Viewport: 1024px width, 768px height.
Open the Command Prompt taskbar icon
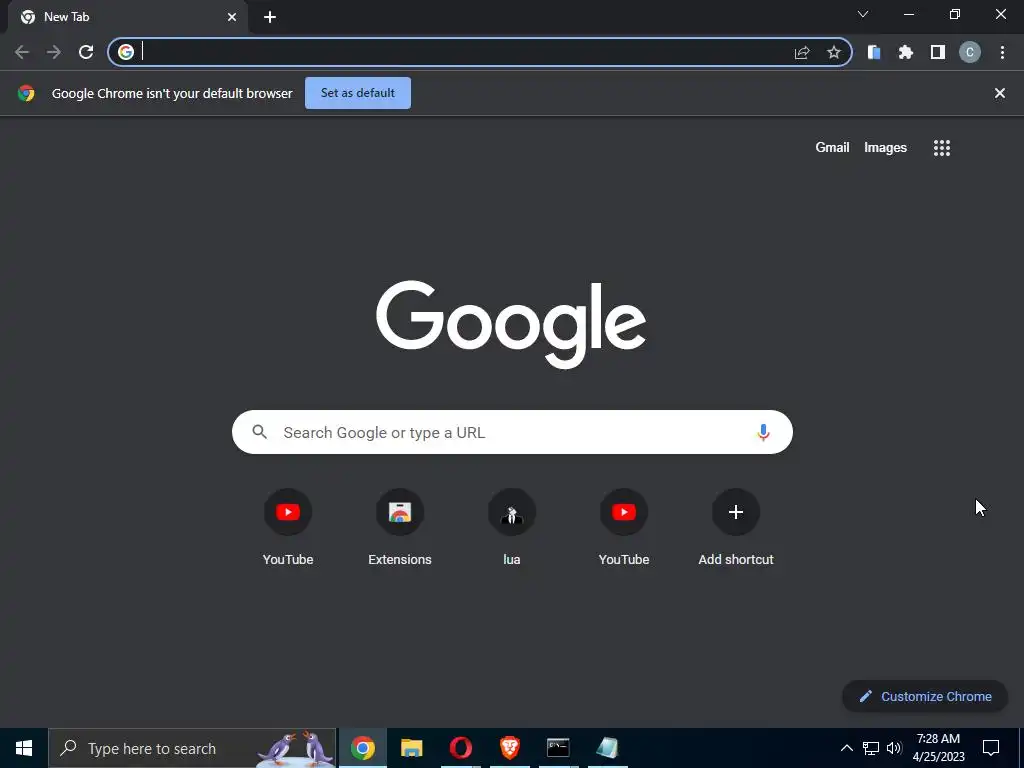point(558,748)
